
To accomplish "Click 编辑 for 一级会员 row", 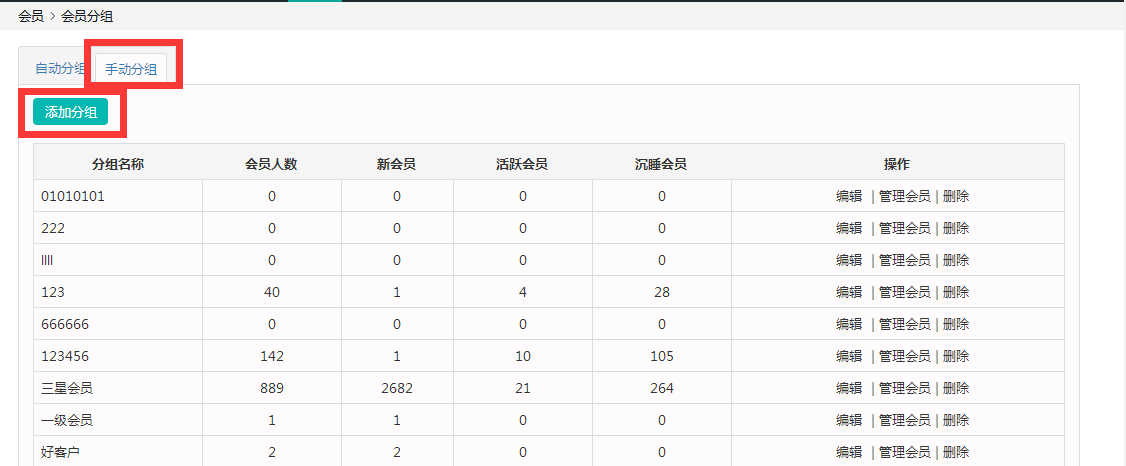I will [x=849, y=420].
